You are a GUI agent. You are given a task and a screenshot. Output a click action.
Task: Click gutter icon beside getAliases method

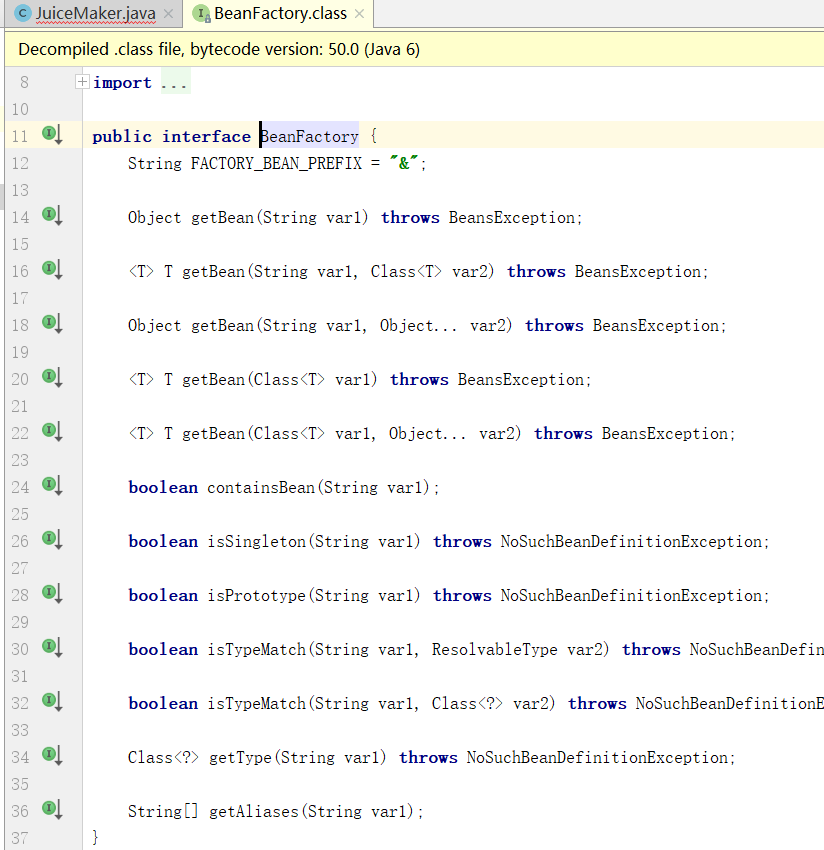[49, 810]
